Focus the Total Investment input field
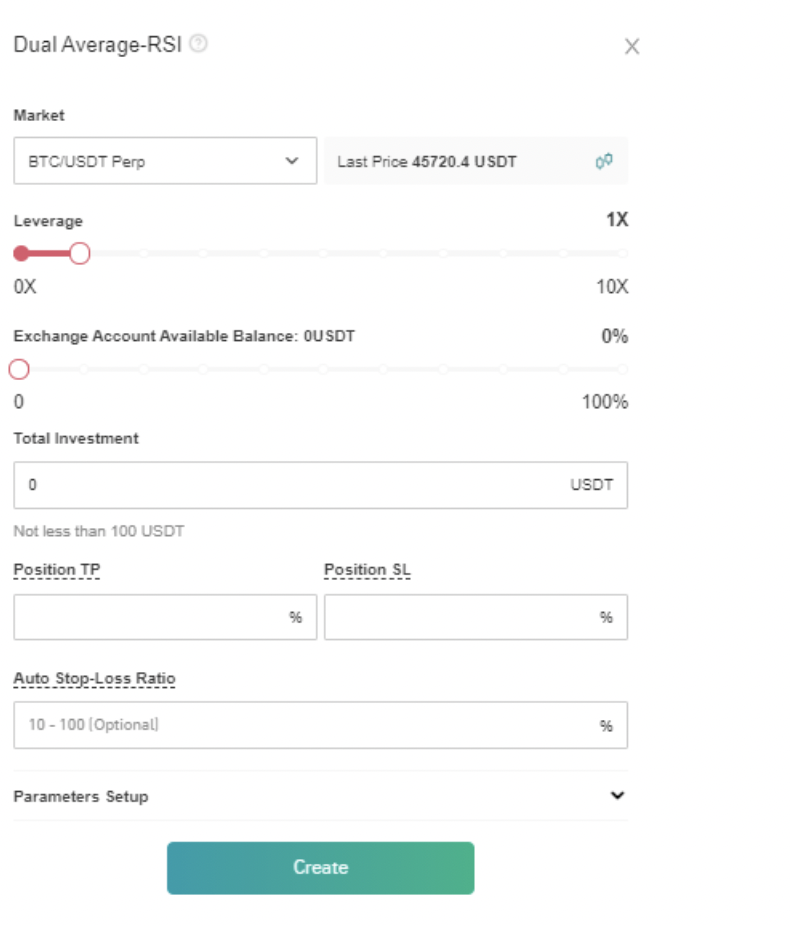The height and width of the screenshot is (926, 790). pos(290,485)
